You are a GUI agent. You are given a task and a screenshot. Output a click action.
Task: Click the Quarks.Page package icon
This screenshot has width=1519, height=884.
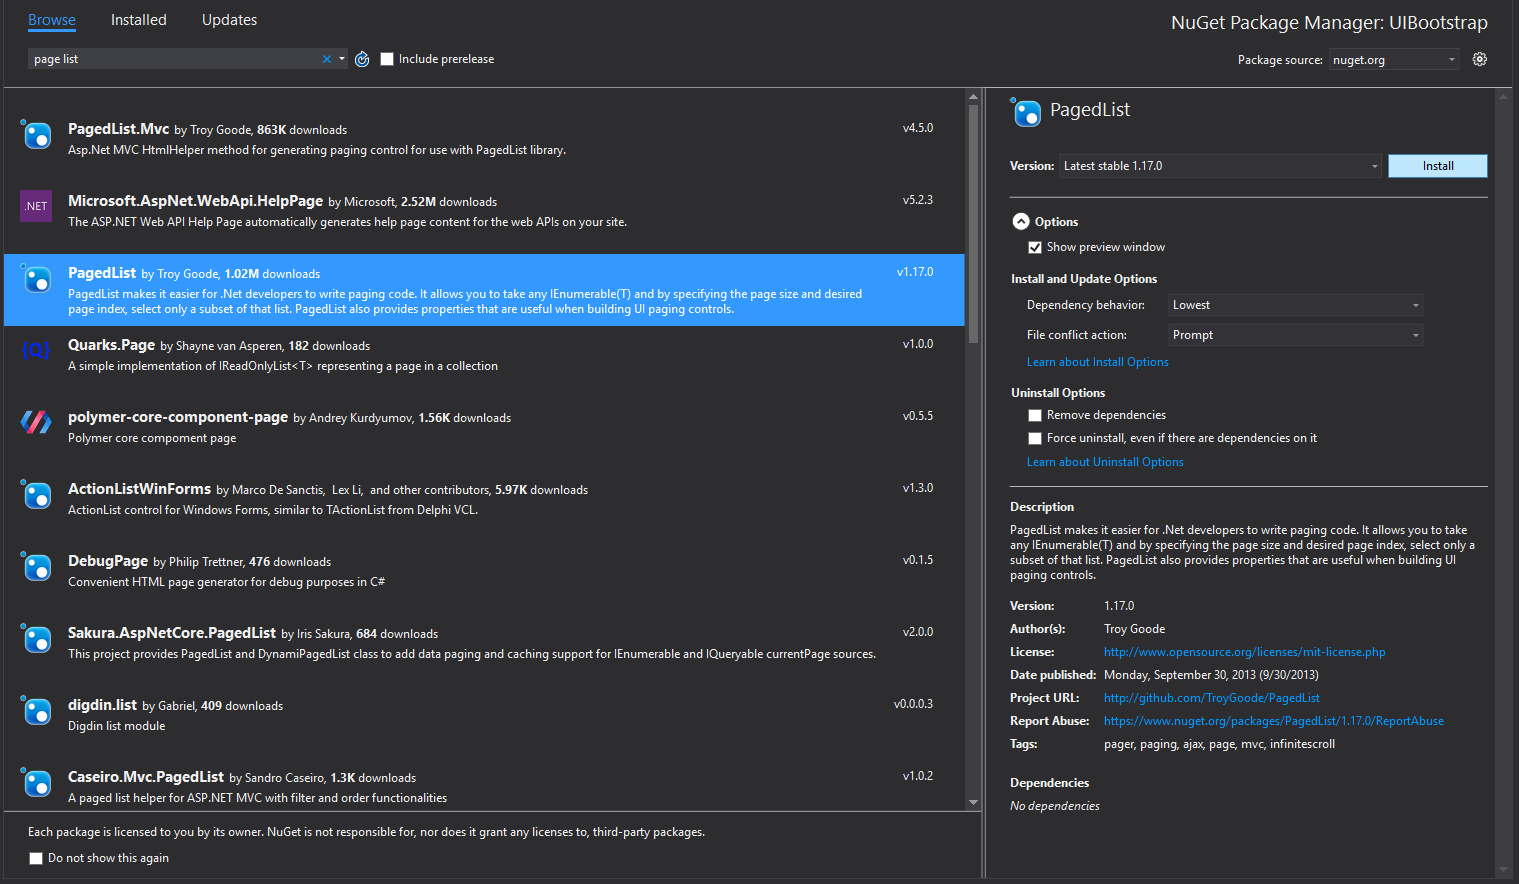[36, 350]
